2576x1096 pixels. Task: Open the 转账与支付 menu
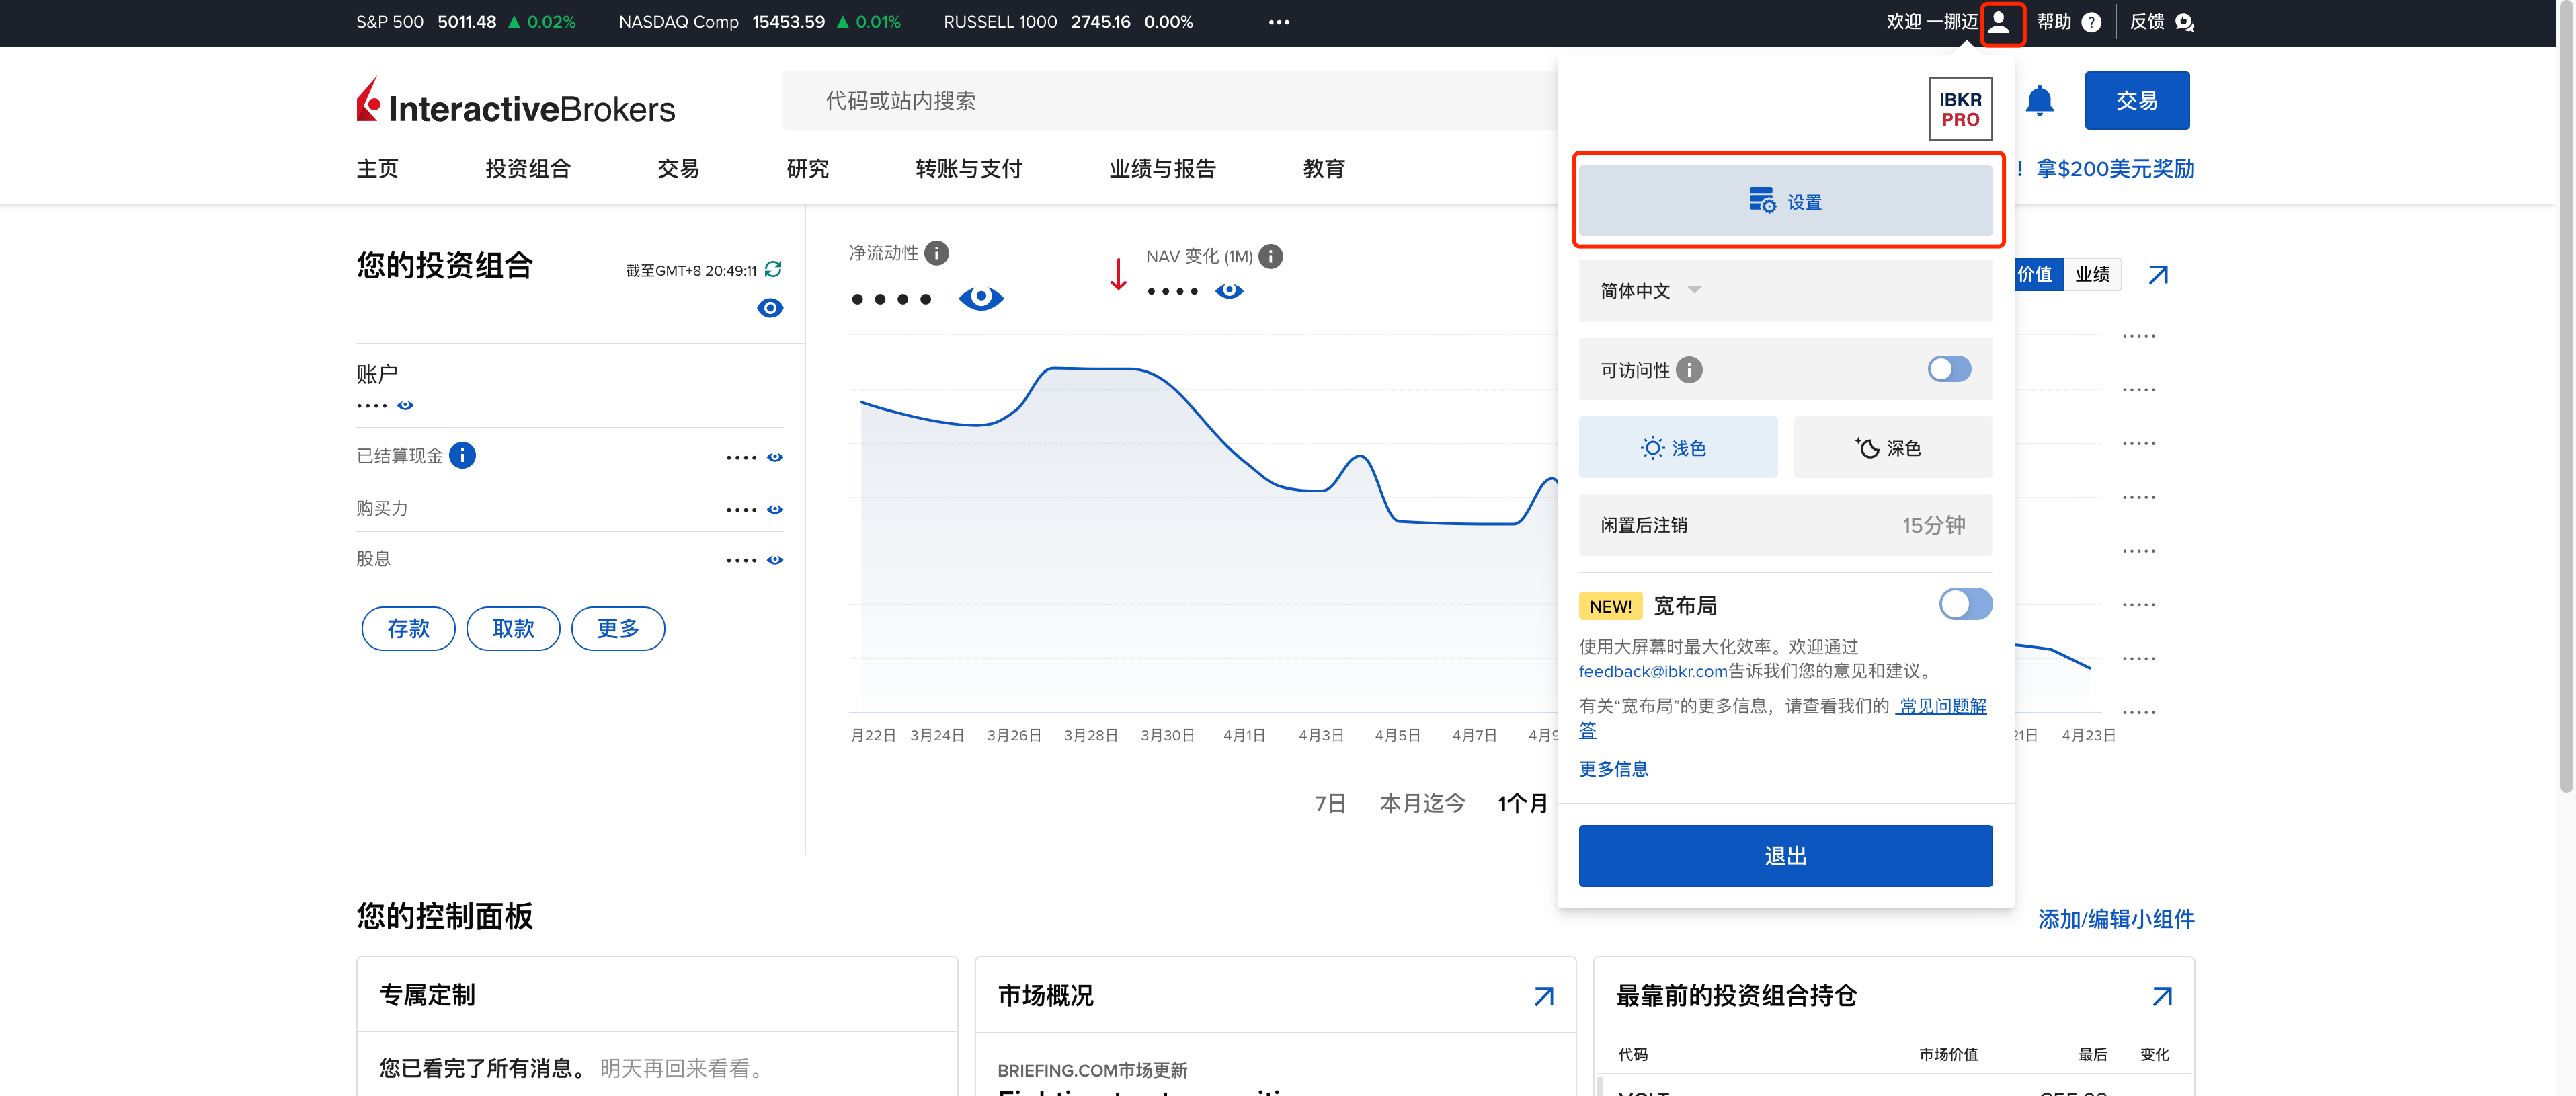coord(968,168)
